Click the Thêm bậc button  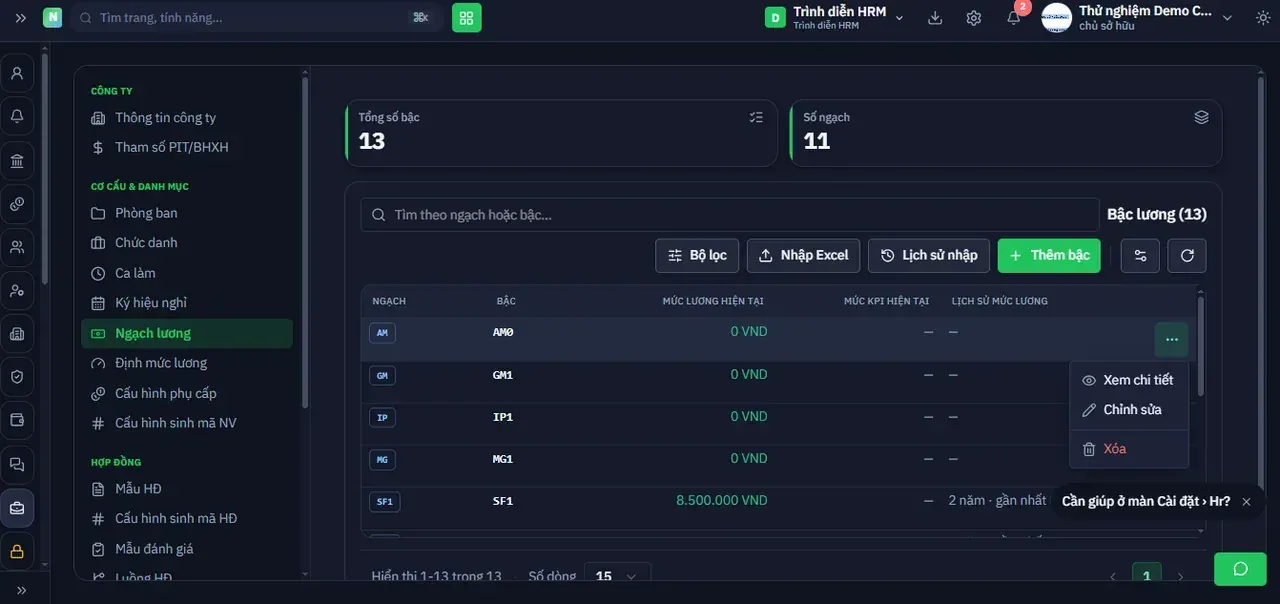(x=1049, y=255)
